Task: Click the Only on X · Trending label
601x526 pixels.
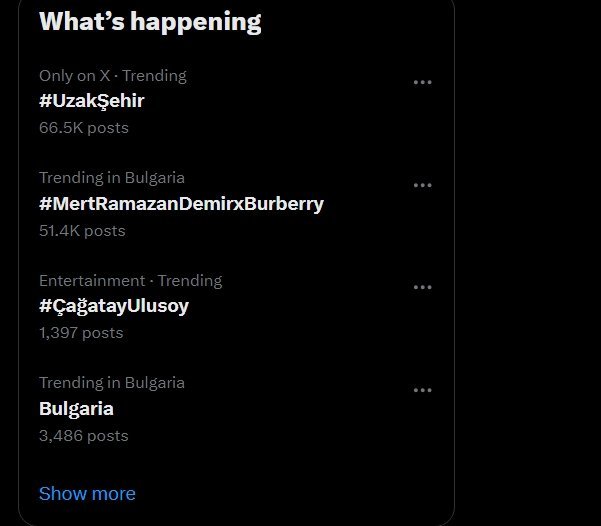Action: [x=113, y=76]
